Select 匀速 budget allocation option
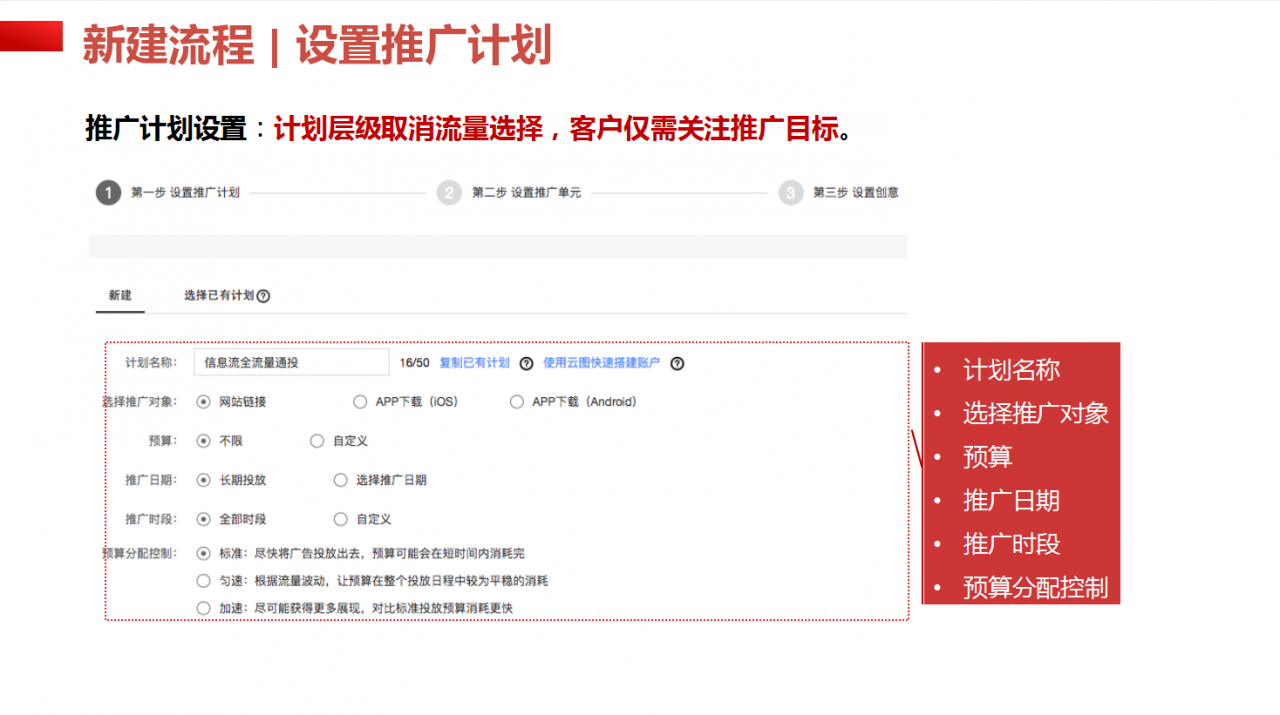 (x=204, y=581)
